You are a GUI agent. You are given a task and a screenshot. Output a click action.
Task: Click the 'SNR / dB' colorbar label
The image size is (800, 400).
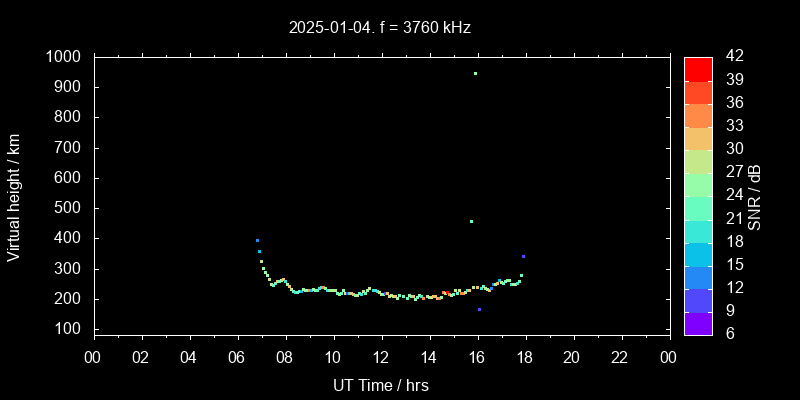[x=755, y=195]
